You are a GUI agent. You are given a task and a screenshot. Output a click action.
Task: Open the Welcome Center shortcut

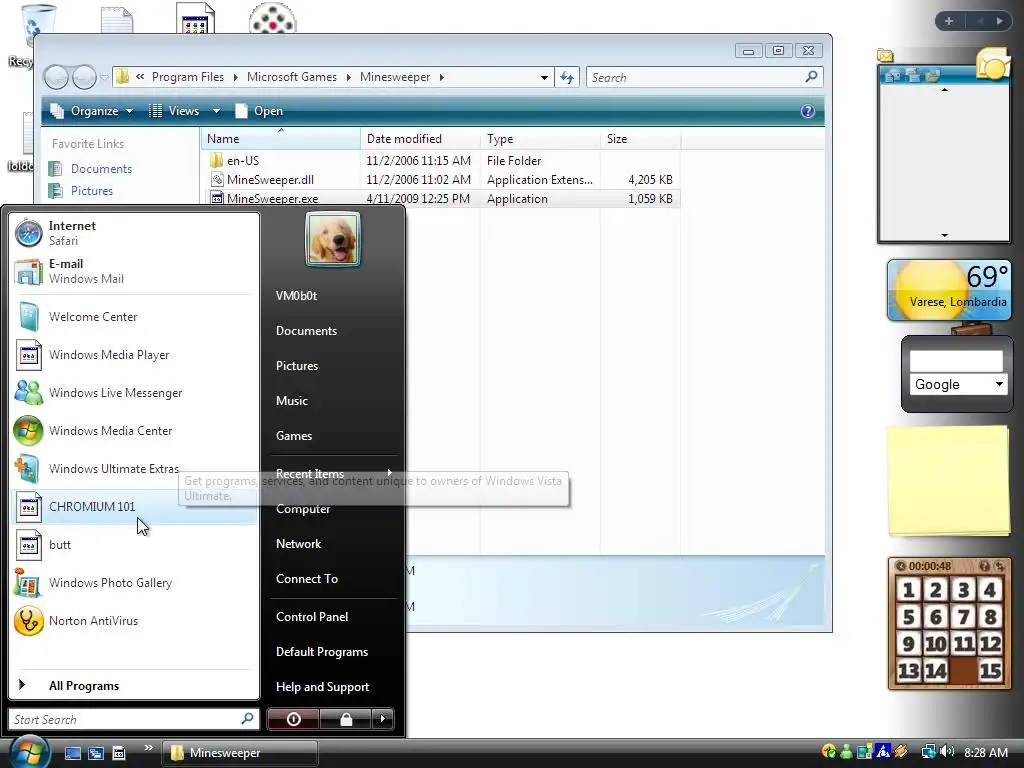pyautogui.click(x=134, y=317)
